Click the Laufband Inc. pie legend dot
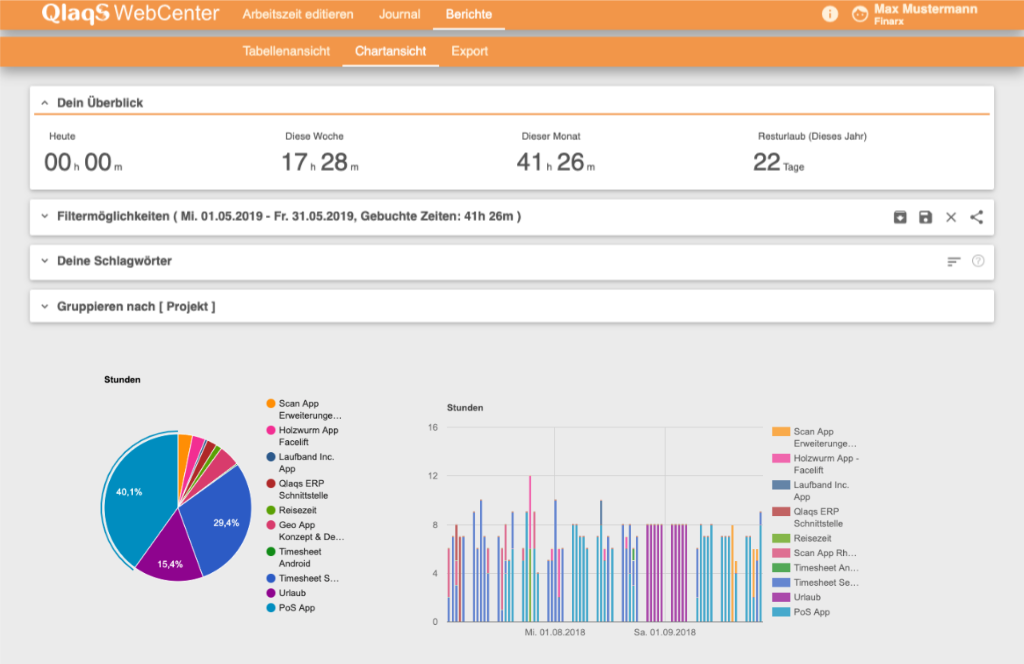The height and width of the screenshot is (664, 1024). [x=270, y=457]
